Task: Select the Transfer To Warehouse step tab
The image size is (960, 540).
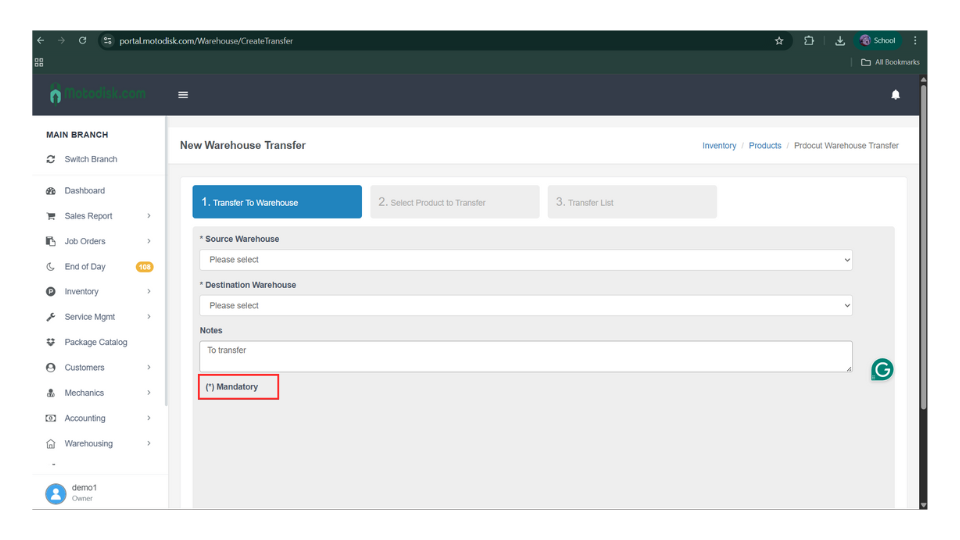Action: click(x=277, y=202)
